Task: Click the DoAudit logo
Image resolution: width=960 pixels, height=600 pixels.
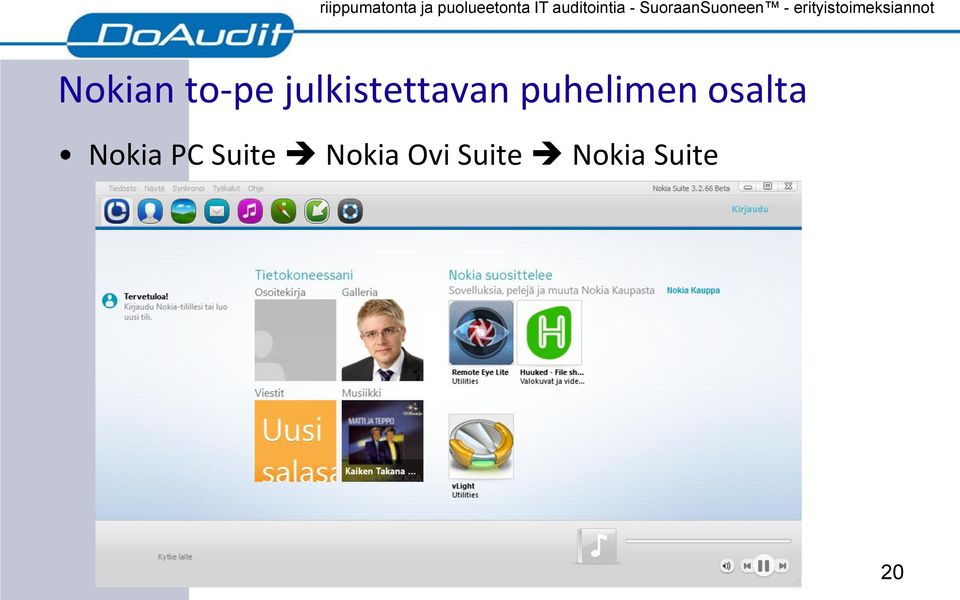Action: tap(181, 36)
